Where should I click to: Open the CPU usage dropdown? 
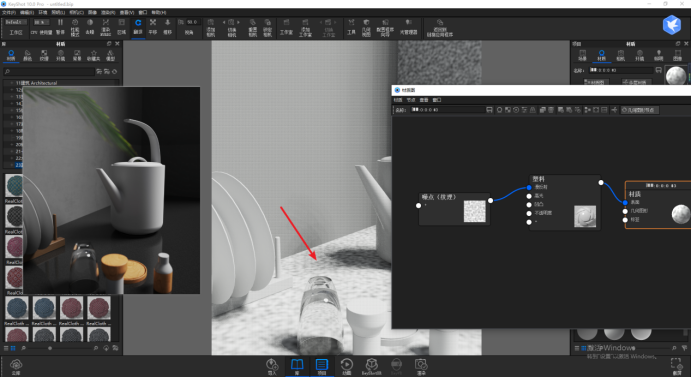click(41, 22)
